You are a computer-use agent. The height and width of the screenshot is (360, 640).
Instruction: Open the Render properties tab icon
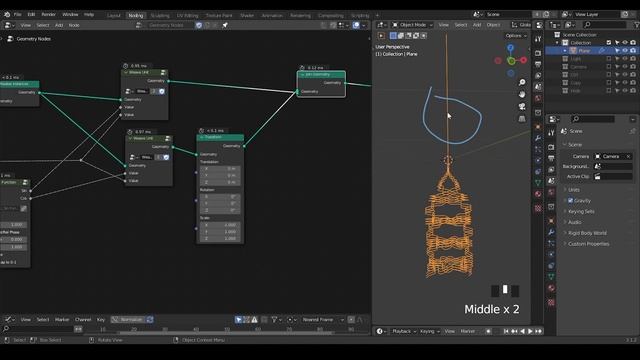[551, 147]
